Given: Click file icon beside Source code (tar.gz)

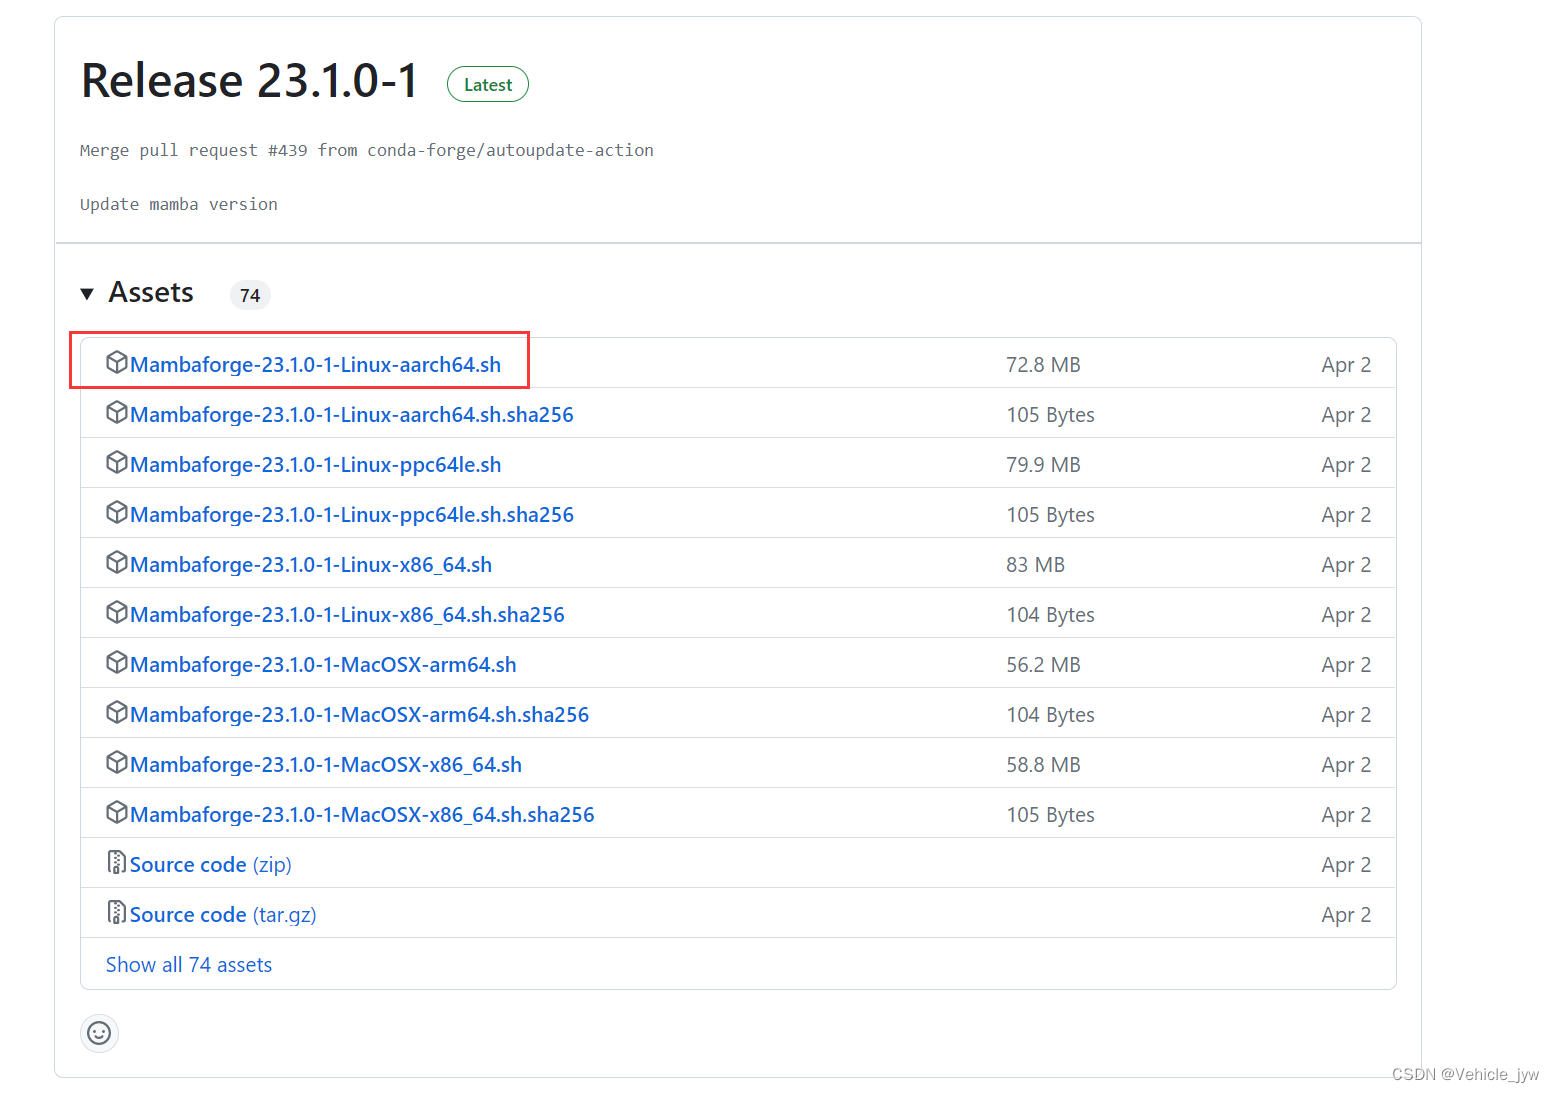Looking at the screenshot, I should [117, 912].
